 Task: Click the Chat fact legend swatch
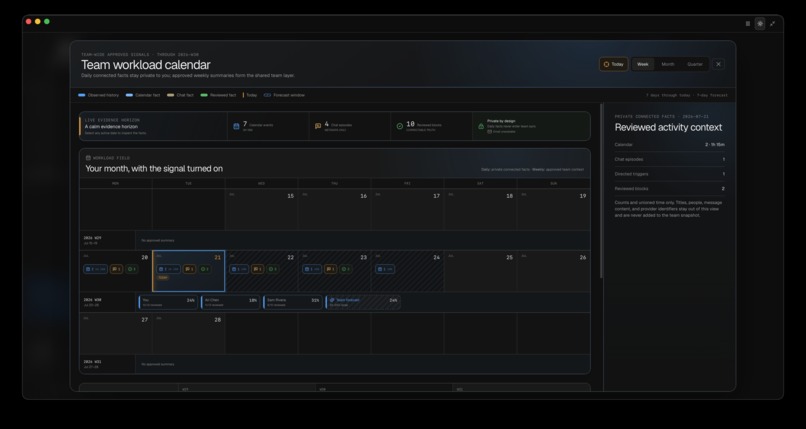point(170,95)
